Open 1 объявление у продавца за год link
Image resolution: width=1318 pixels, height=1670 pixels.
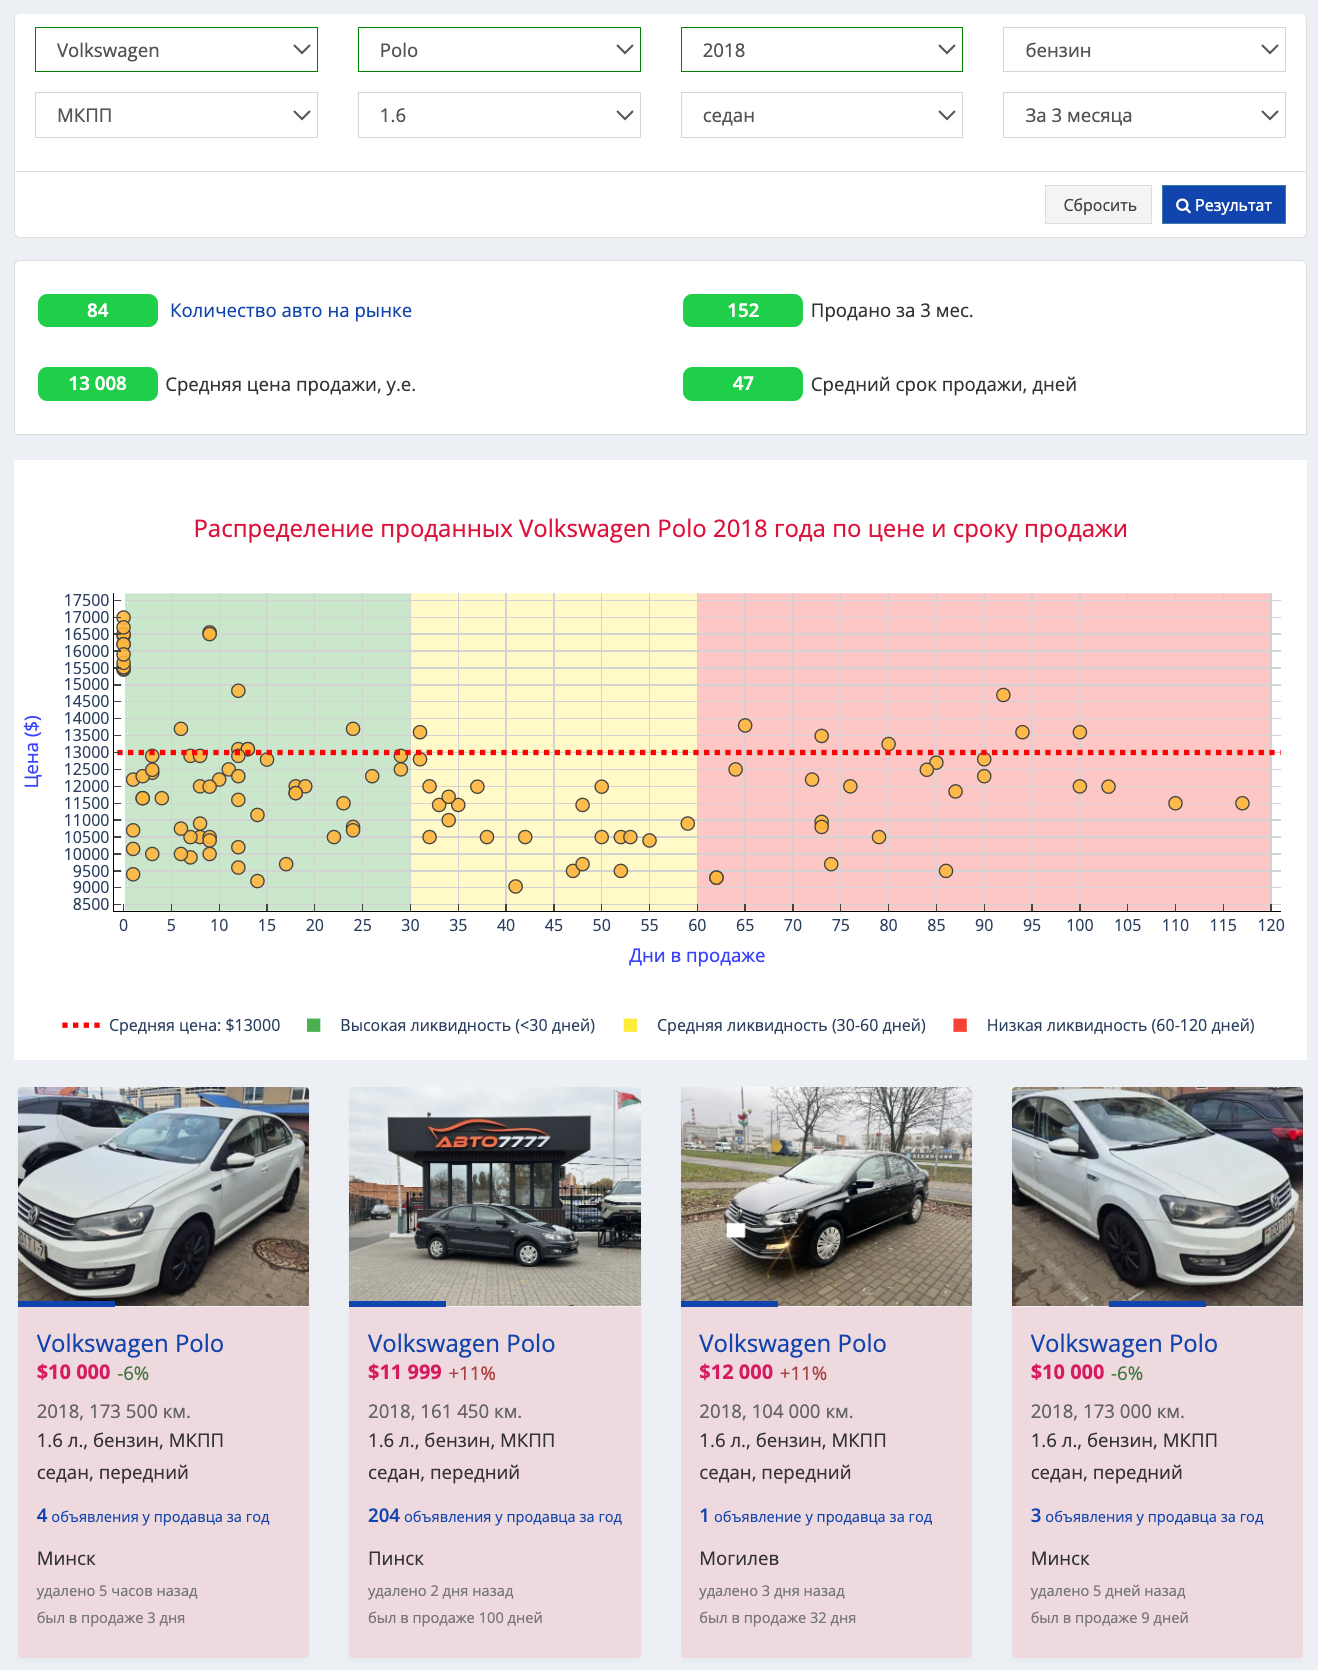pos(815,1516)
